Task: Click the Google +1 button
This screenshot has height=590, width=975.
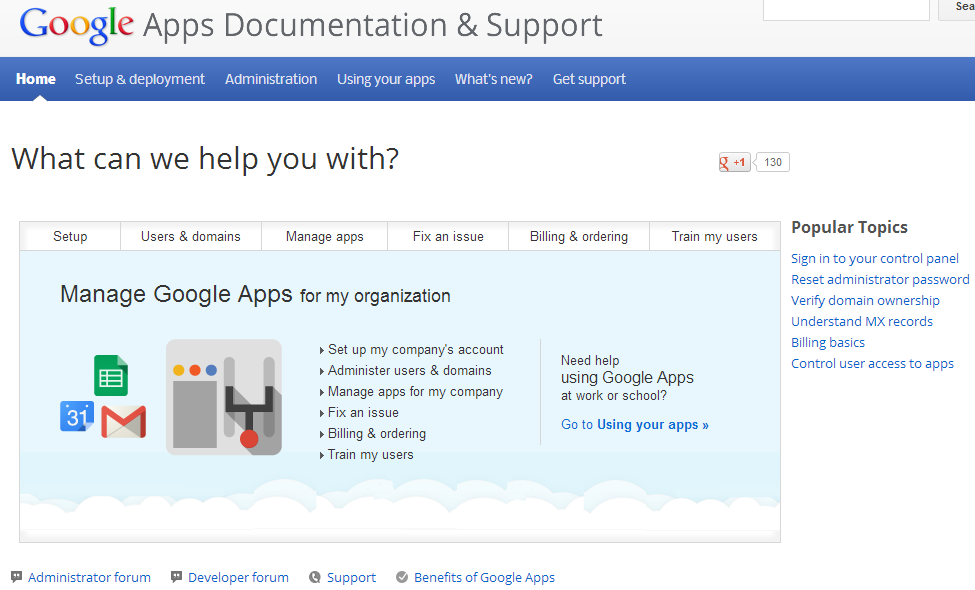Action: coord(734,162)
